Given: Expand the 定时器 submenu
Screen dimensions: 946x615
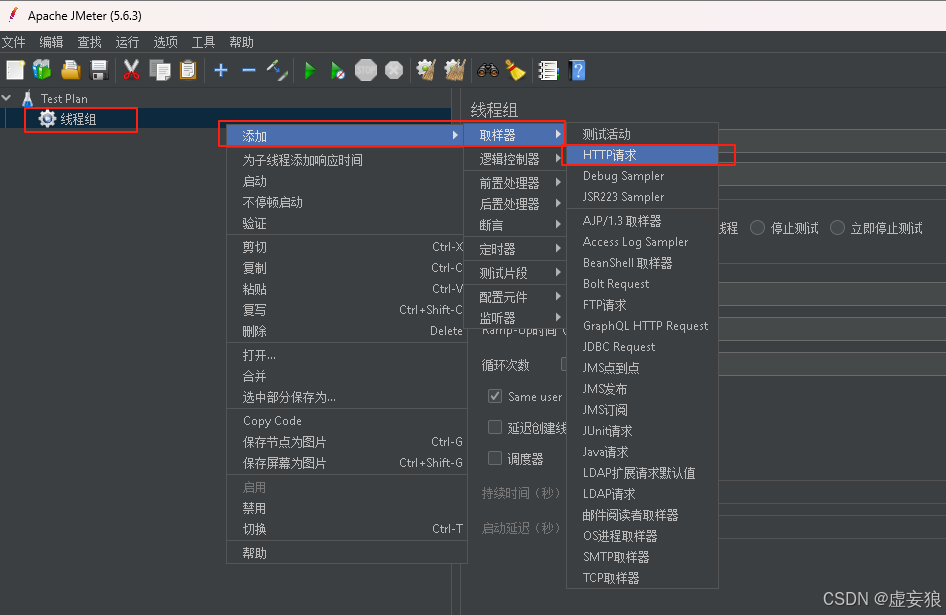Looking at the screenshot, I should (515, 249).
